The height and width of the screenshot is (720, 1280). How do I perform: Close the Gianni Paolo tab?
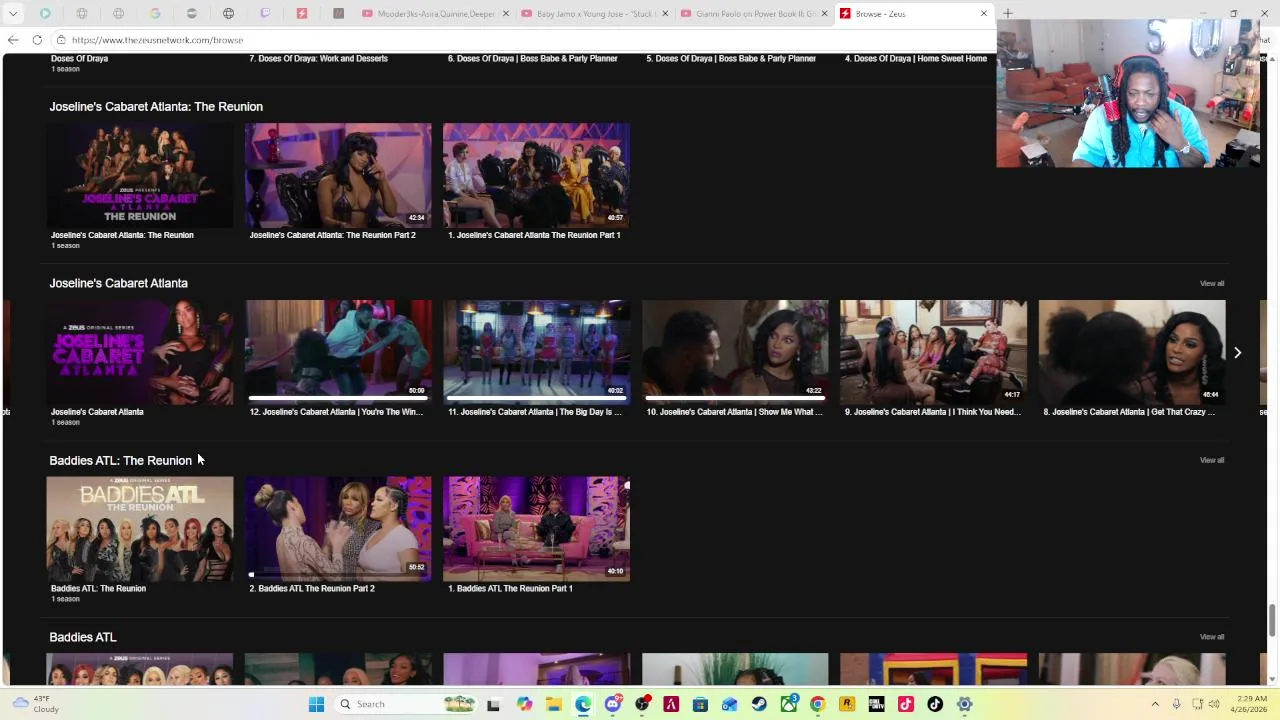pos(824,14)
